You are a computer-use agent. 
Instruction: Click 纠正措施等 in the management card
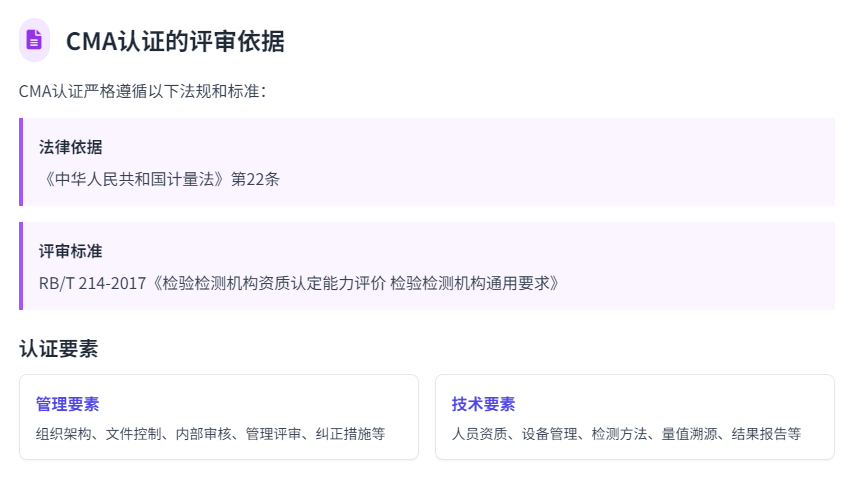(350, 434)
